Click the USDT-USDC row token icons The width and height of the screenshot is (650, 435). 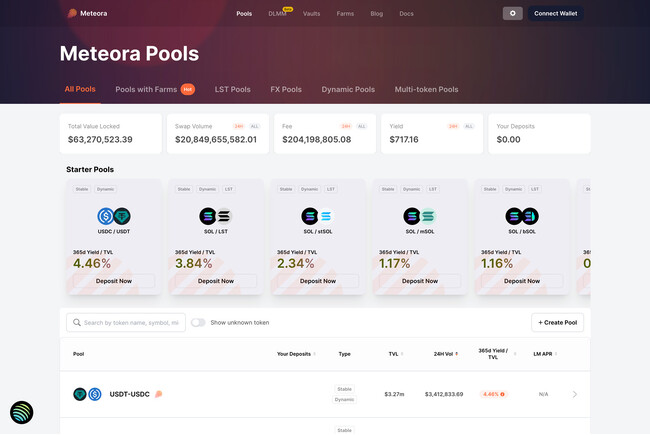[x=87, y=394]
